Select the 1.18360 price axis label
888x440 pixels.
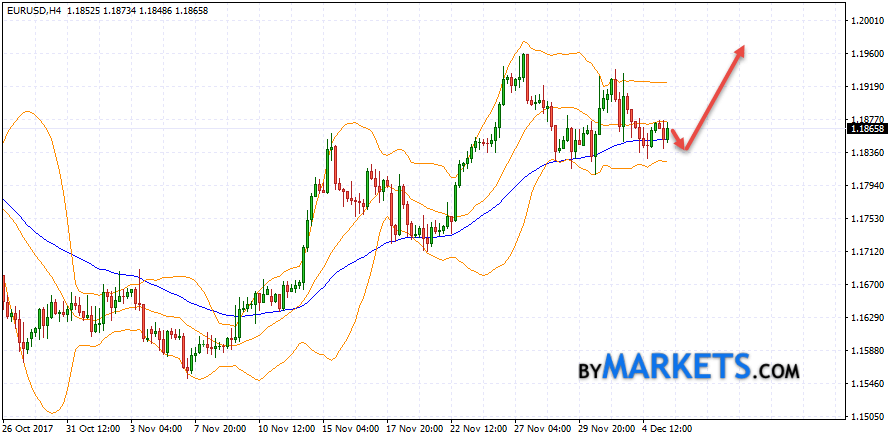click(866, 153)
